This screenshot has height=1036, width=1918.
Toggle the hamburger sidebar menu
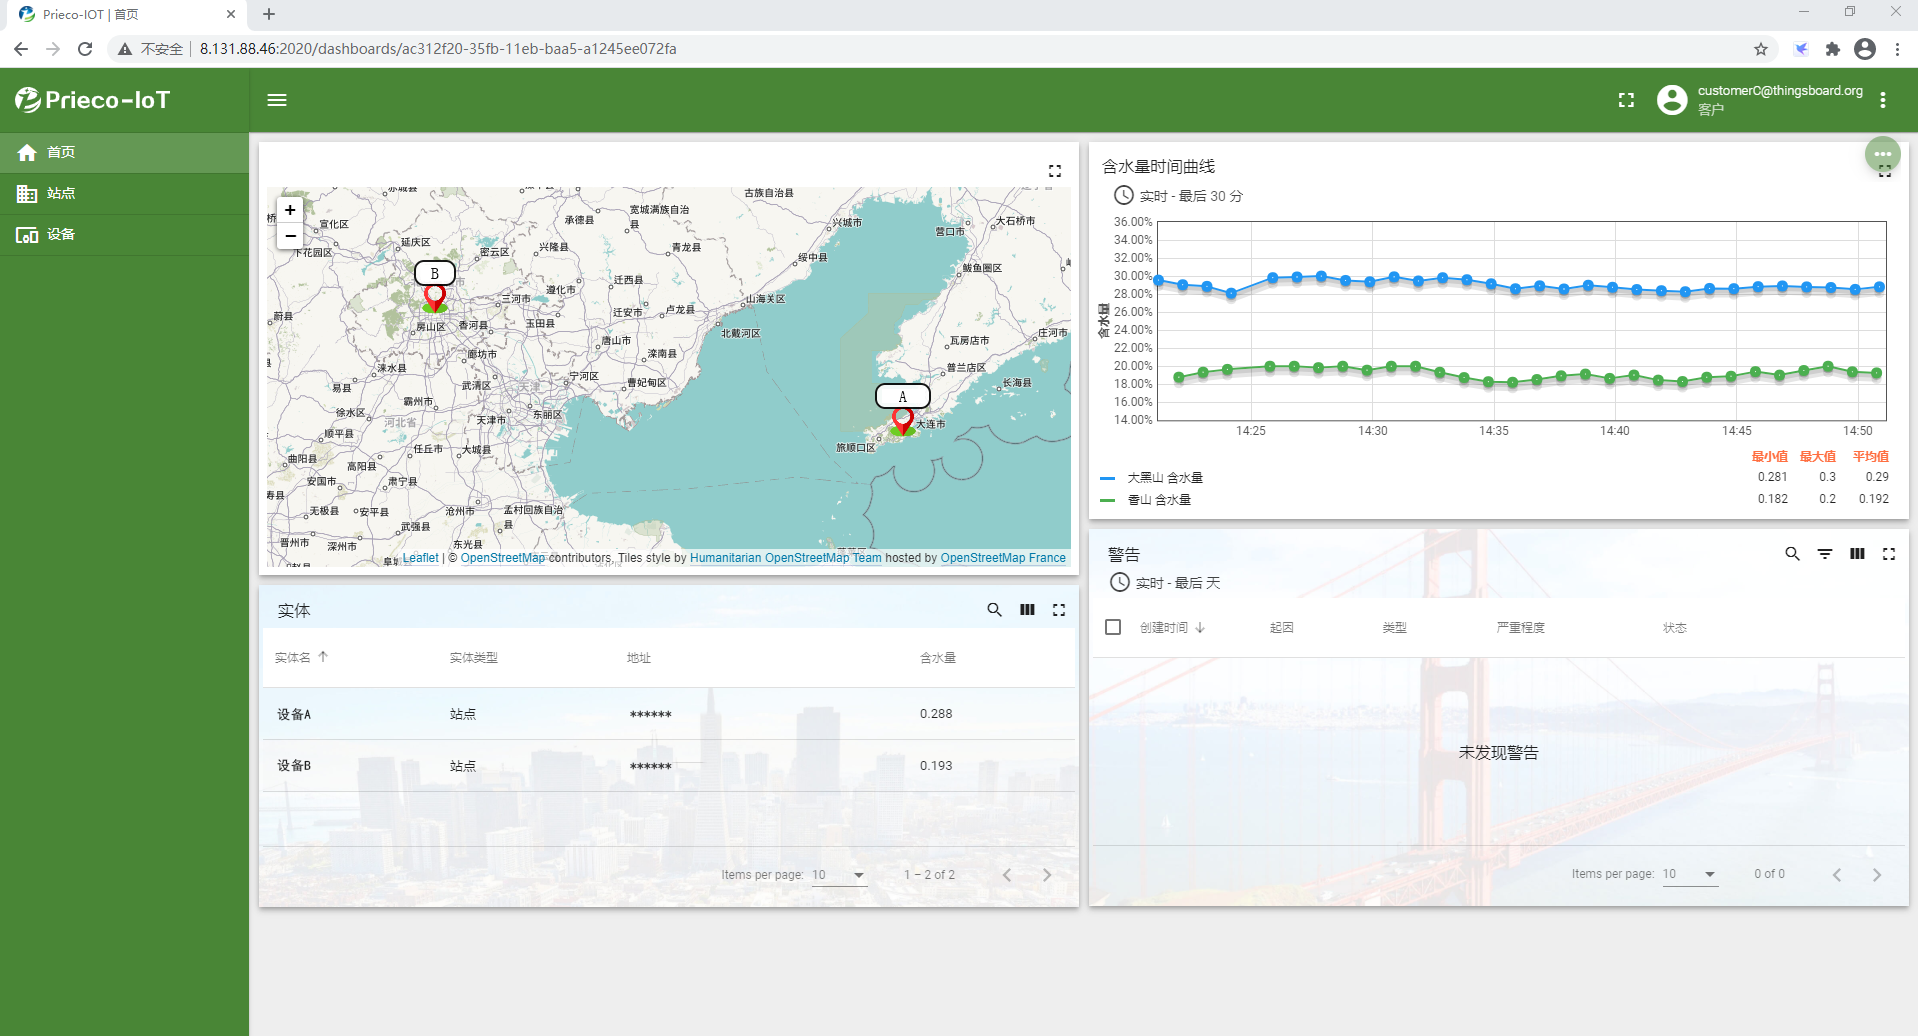[277, 100]
